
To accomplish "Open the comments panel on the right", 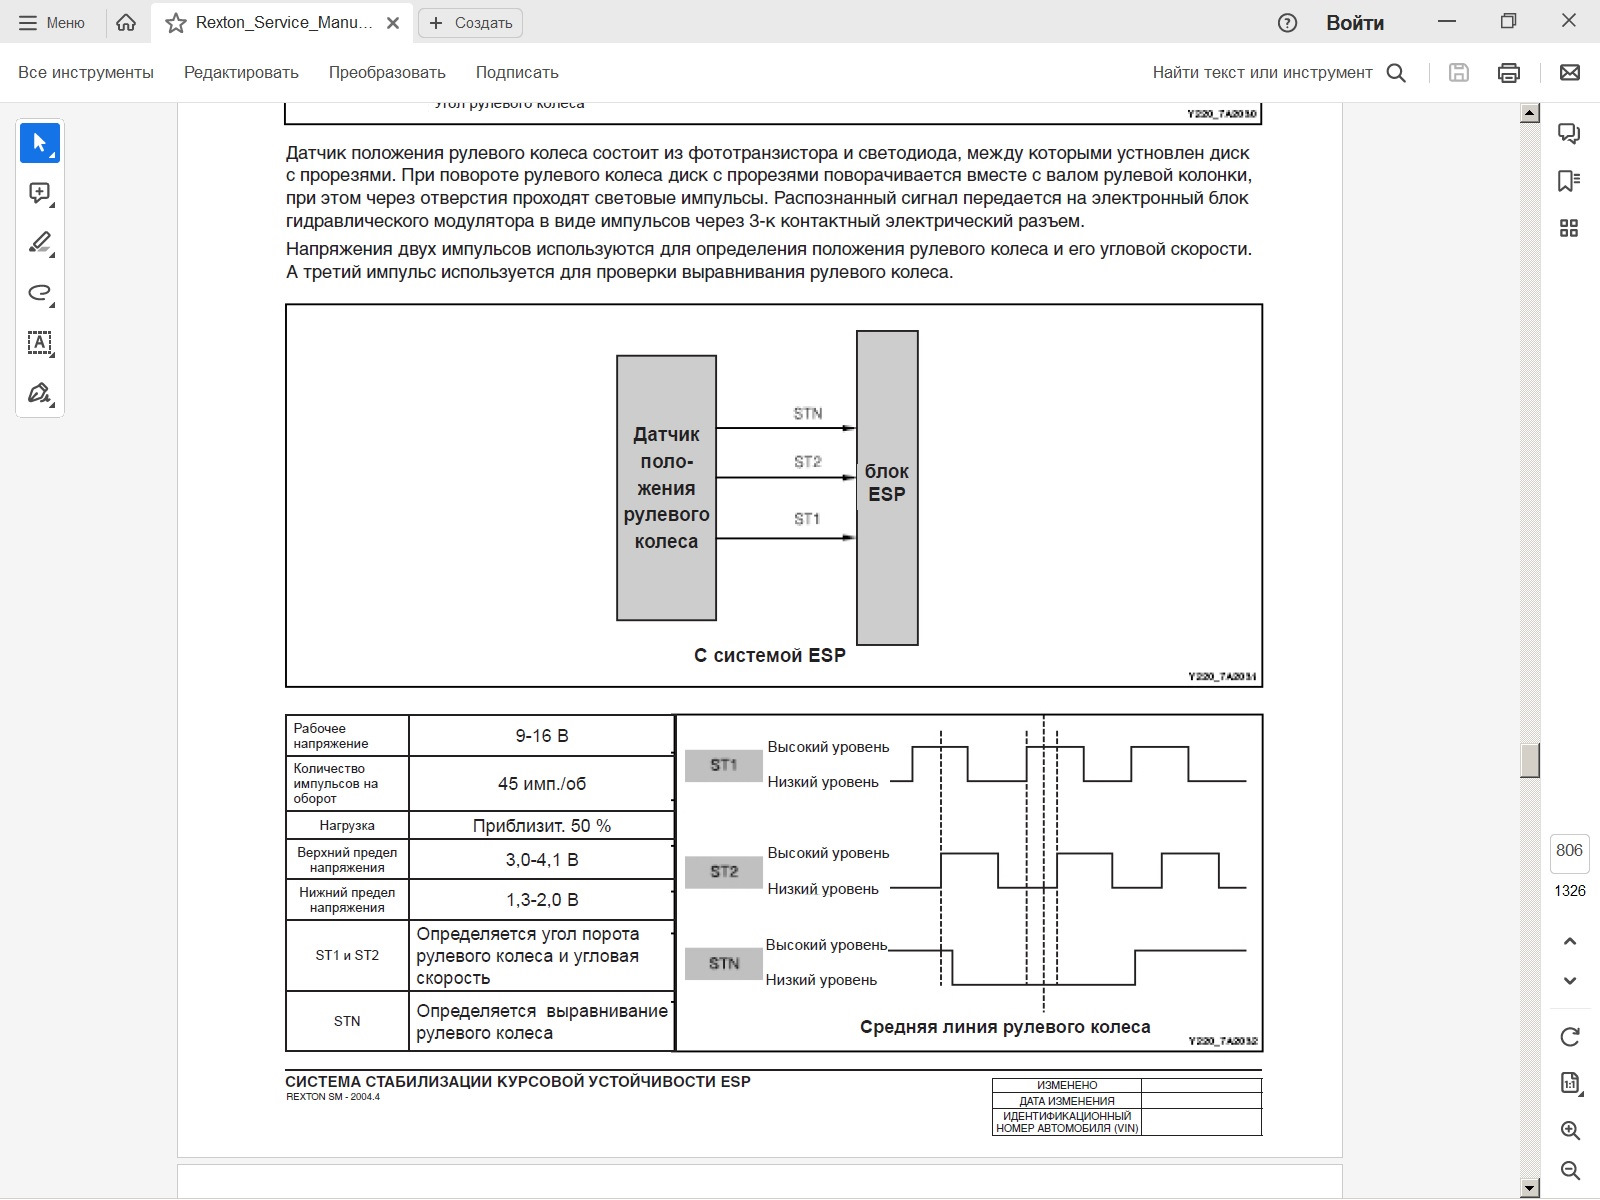I will 1569,133.
